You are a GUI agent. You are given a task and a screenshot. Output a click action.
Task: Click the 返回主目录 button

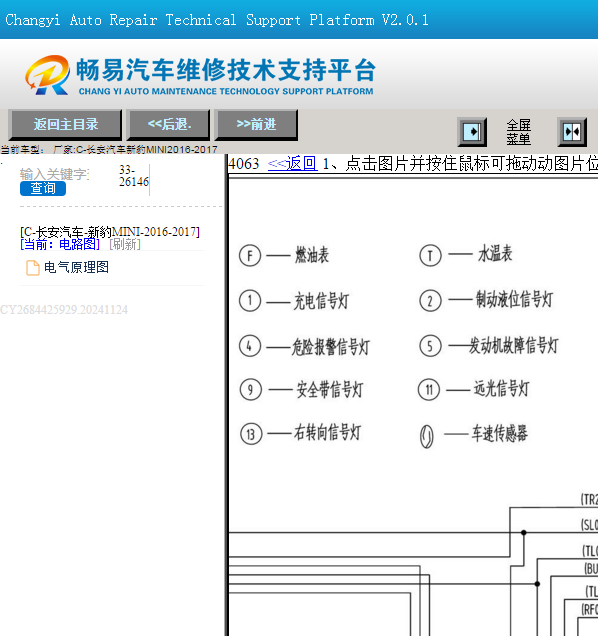tap(65, 125)
